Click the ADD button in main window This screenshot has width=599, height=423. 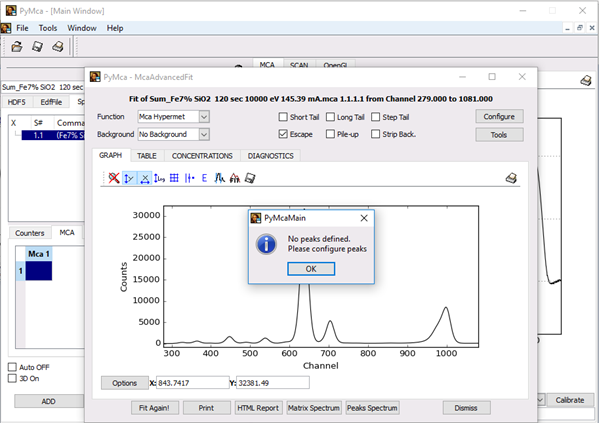point(49,401)
